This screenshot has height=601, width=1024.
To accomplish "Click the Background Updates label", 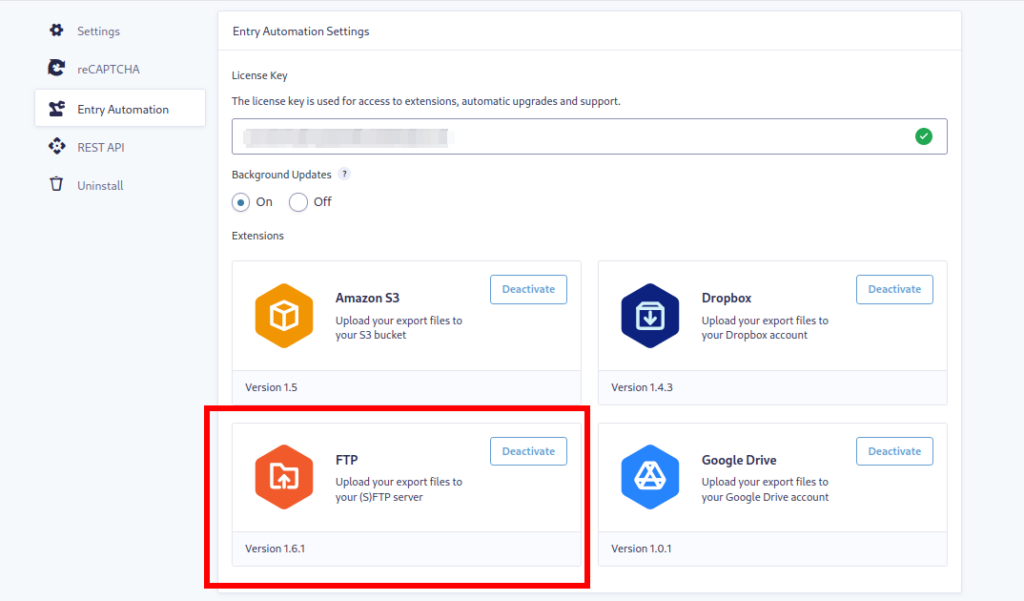I will tap(281, 174).
